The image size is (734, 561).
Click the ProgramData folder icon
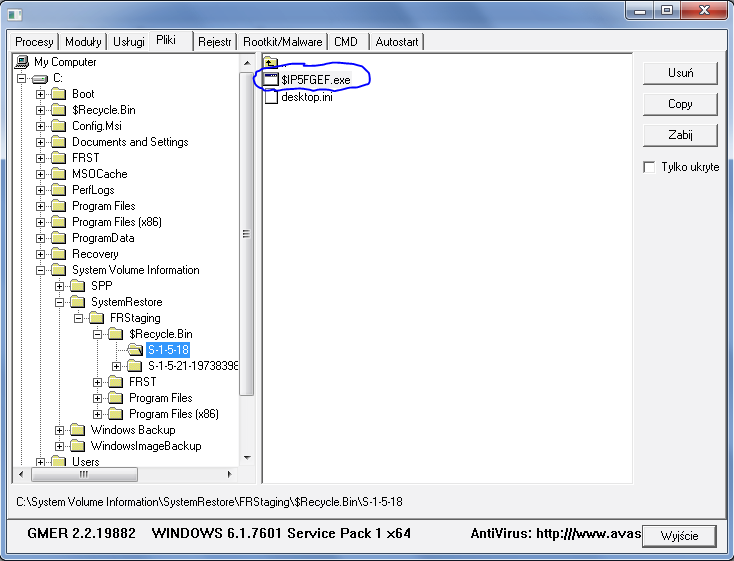pos(59,238)
